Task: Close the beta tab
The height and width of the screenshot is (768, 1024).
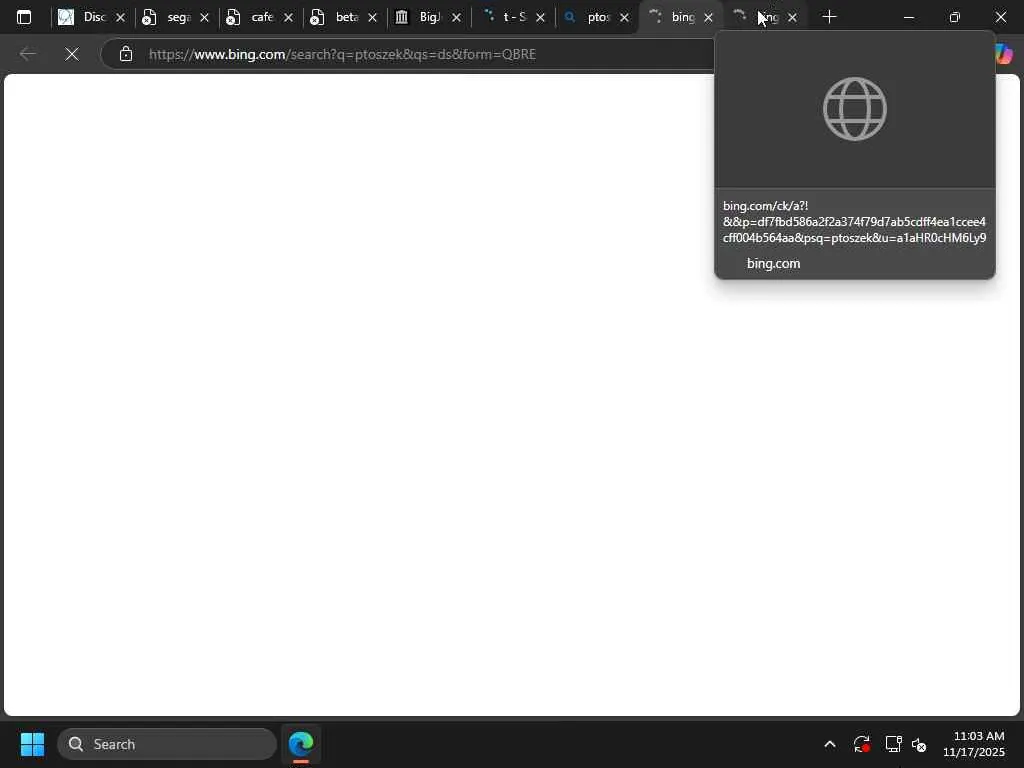Action: coord(372,18)
